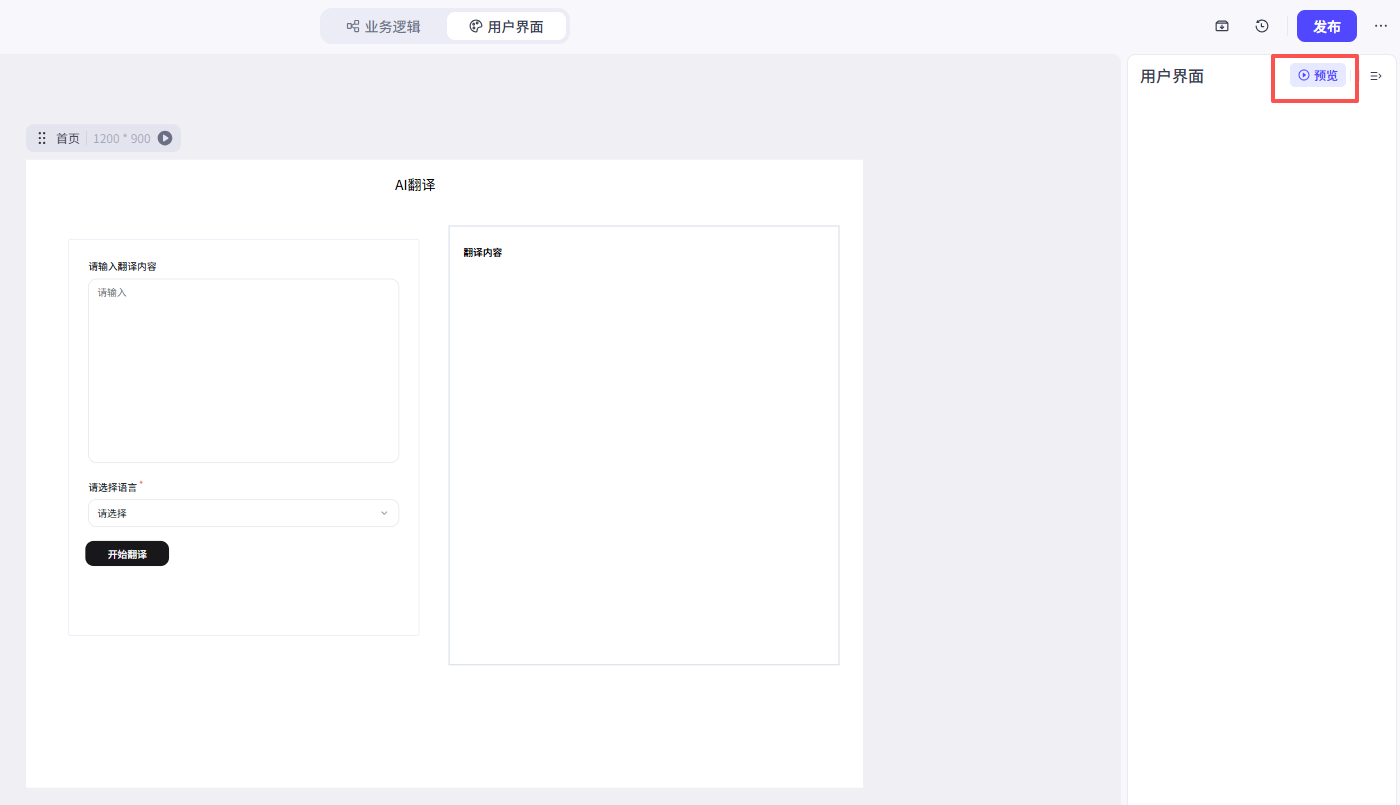Image resolution: width=1400 pixels, height=805 pixels.
Task: Select the 首页 page label
Action: (x=68, y=138)
